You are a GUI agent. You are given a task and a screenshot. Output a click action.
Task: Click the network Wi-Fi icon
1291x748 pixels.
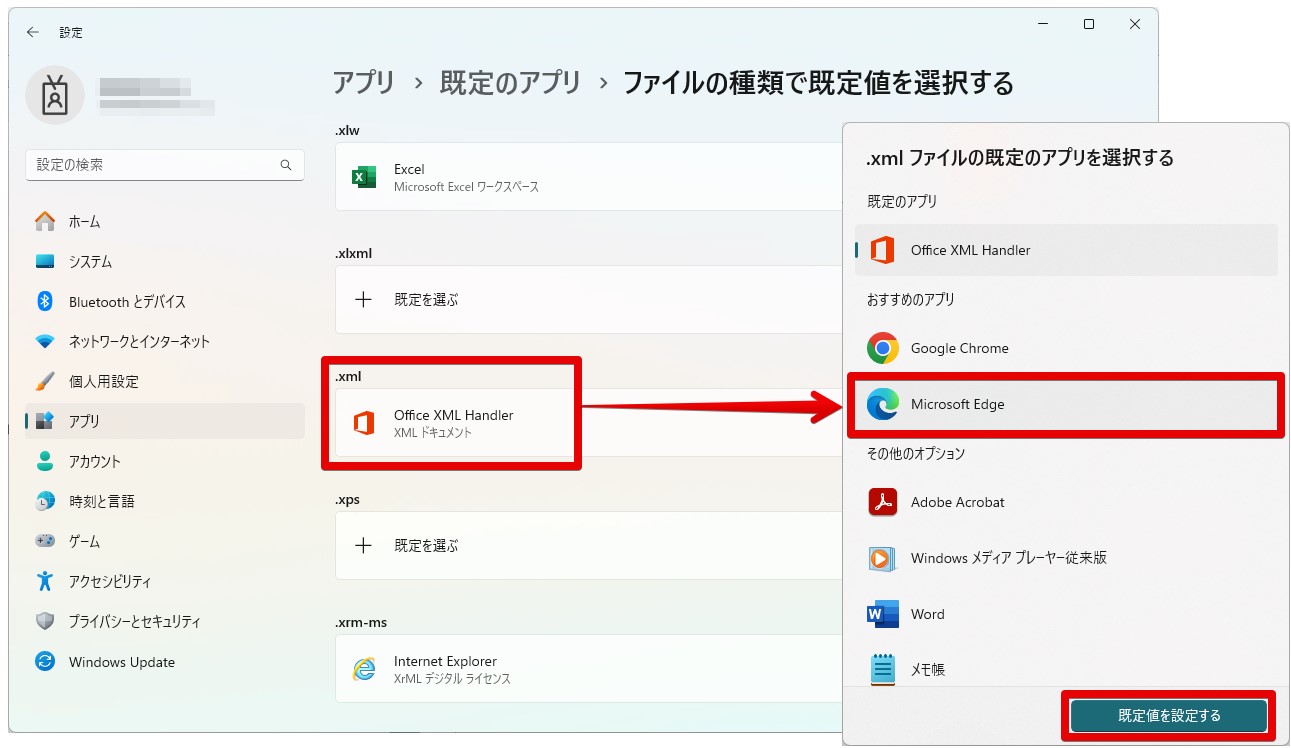click(x=45, y=341)
